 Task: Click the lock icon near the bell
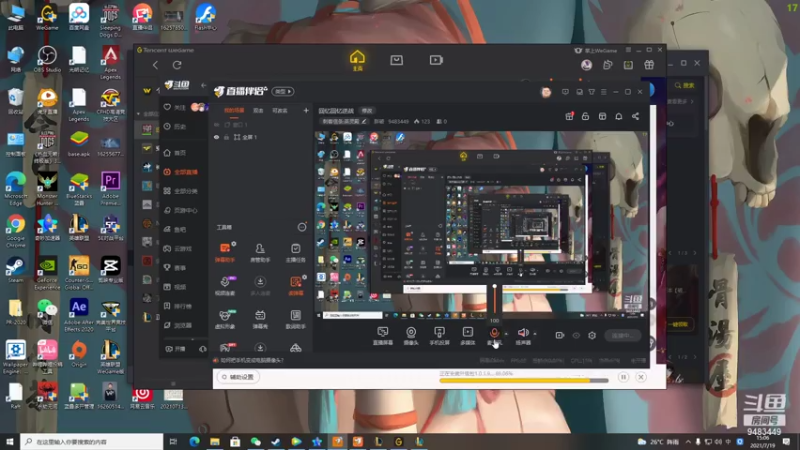tap(585, 116)
